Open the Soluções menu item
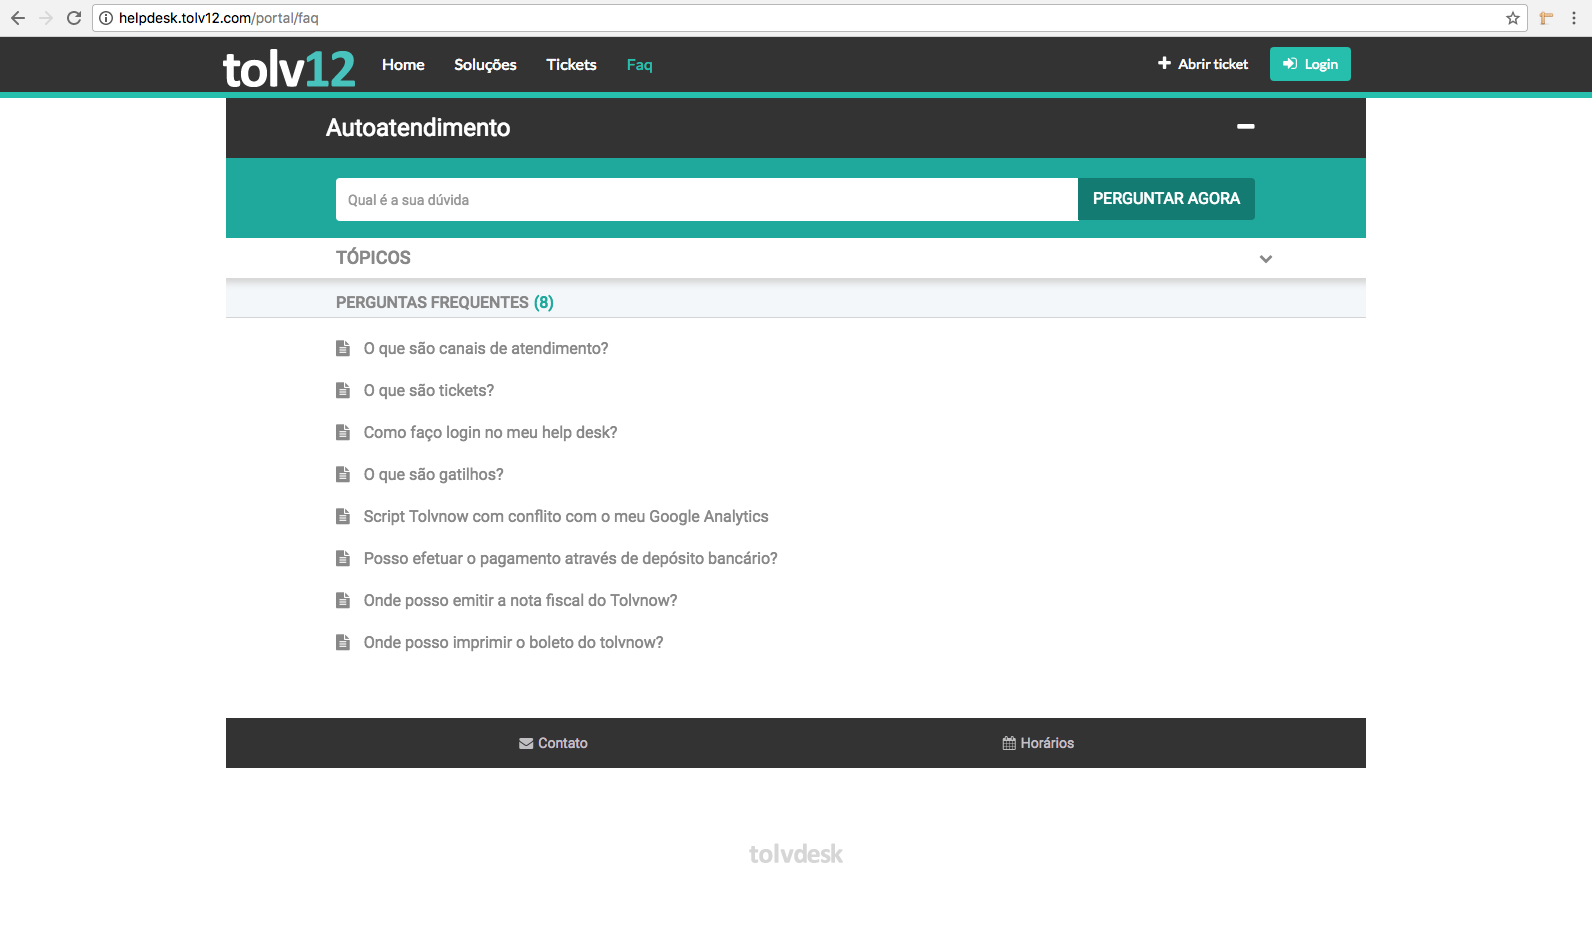This screenshot has height=952, width=1592. point(485,65)
